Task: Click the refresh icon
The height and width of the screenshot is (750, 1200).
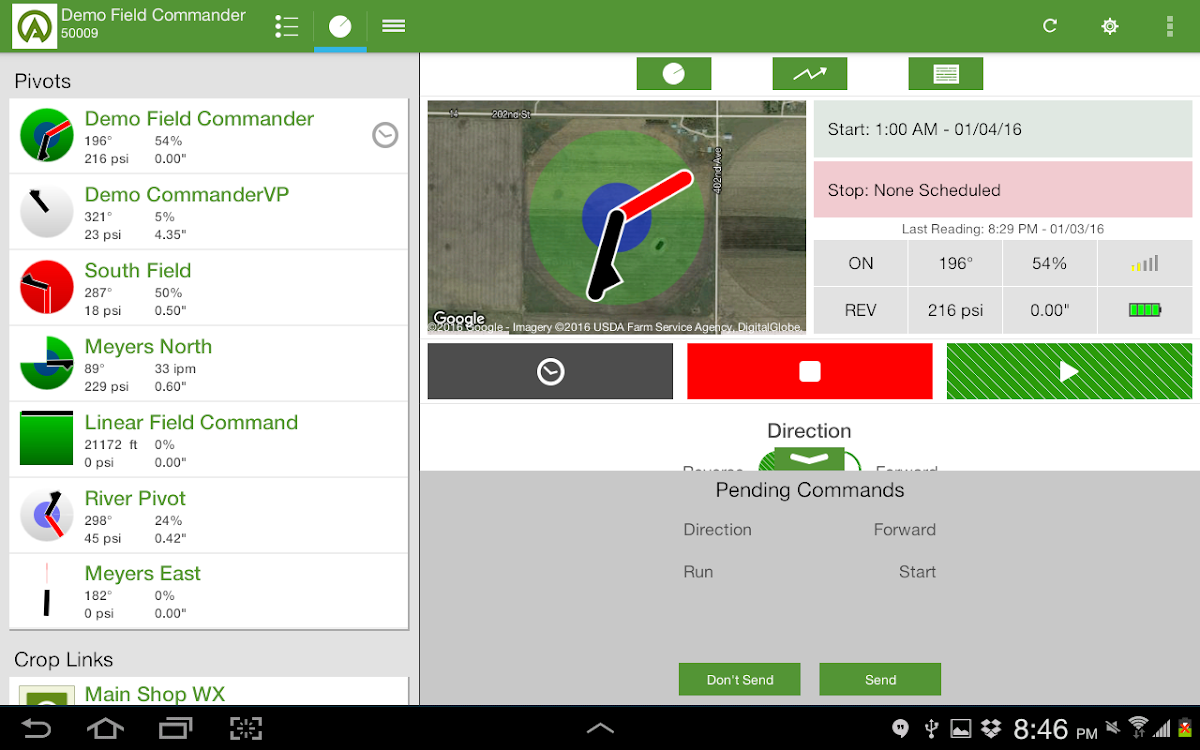Action: pyautogui.click(x=1050, y=27)
